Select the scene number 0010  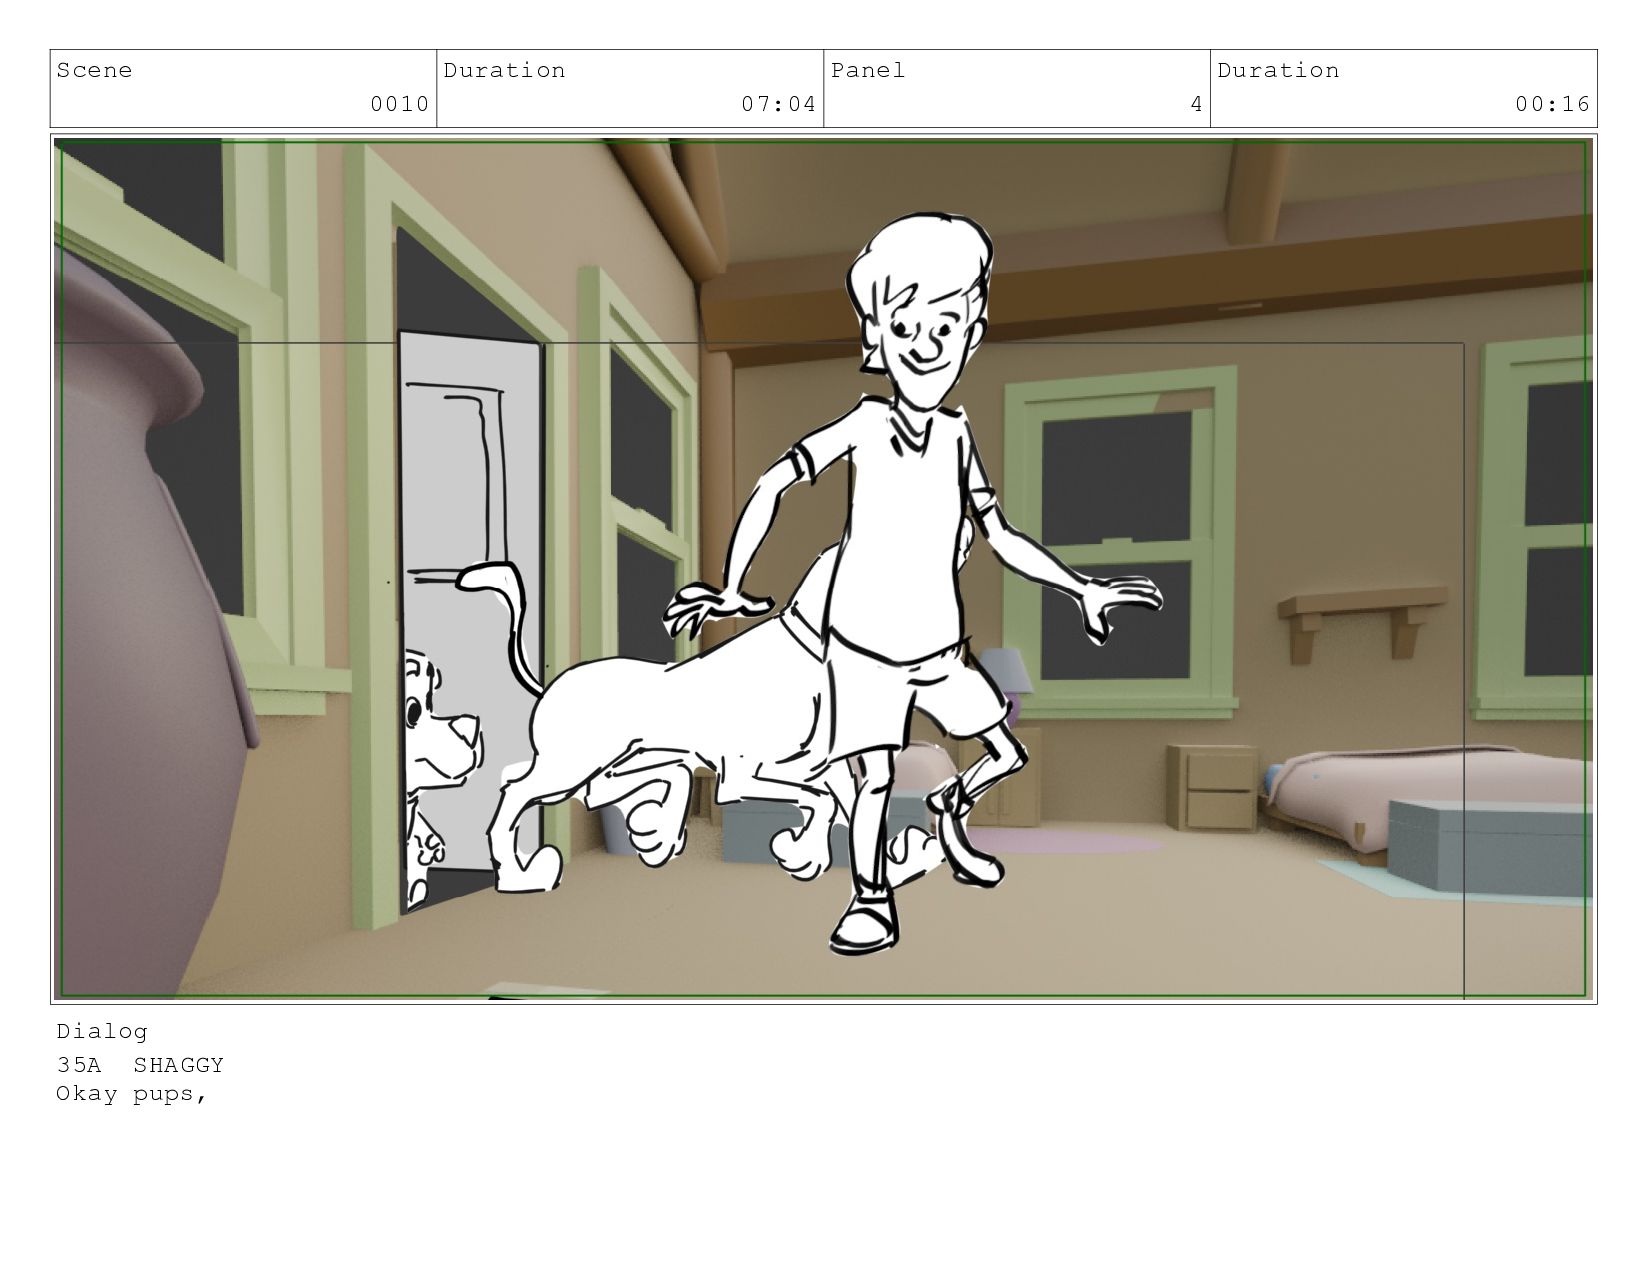pos(399,104)
